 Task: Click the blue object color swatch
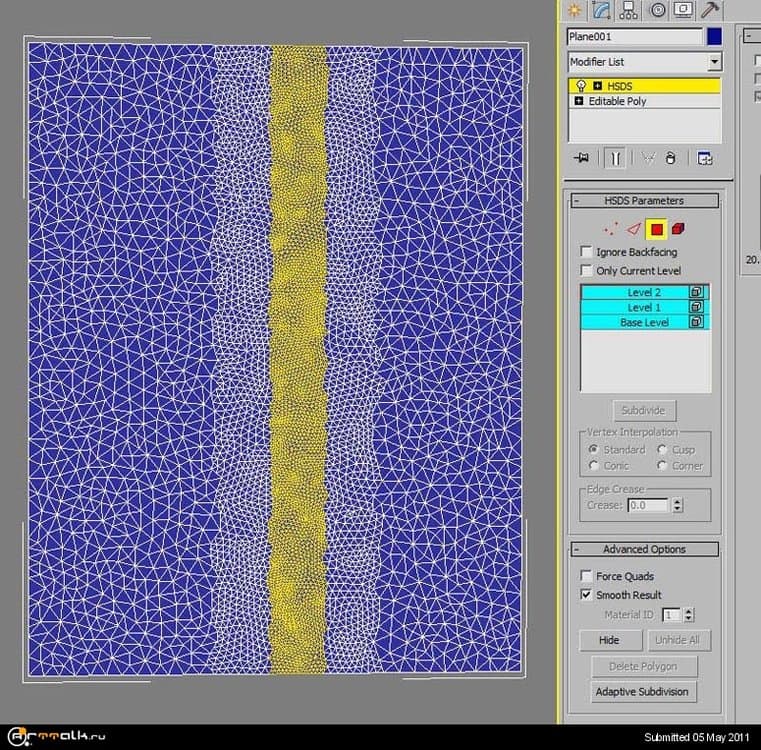click(x=714, y=37)
